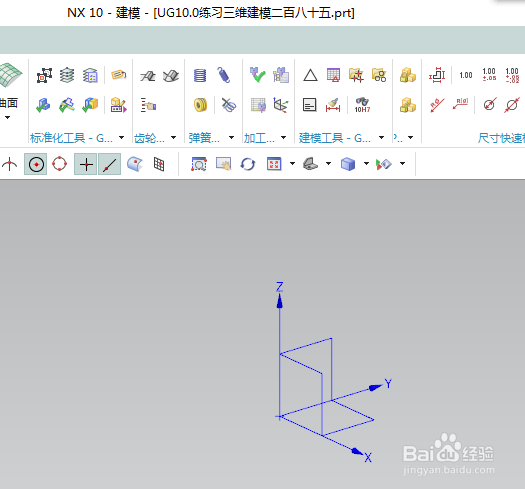Viewport: 525px width, 489px height.
Task: Toggle the point on curve snap
Action: click(x=109, y=164)
